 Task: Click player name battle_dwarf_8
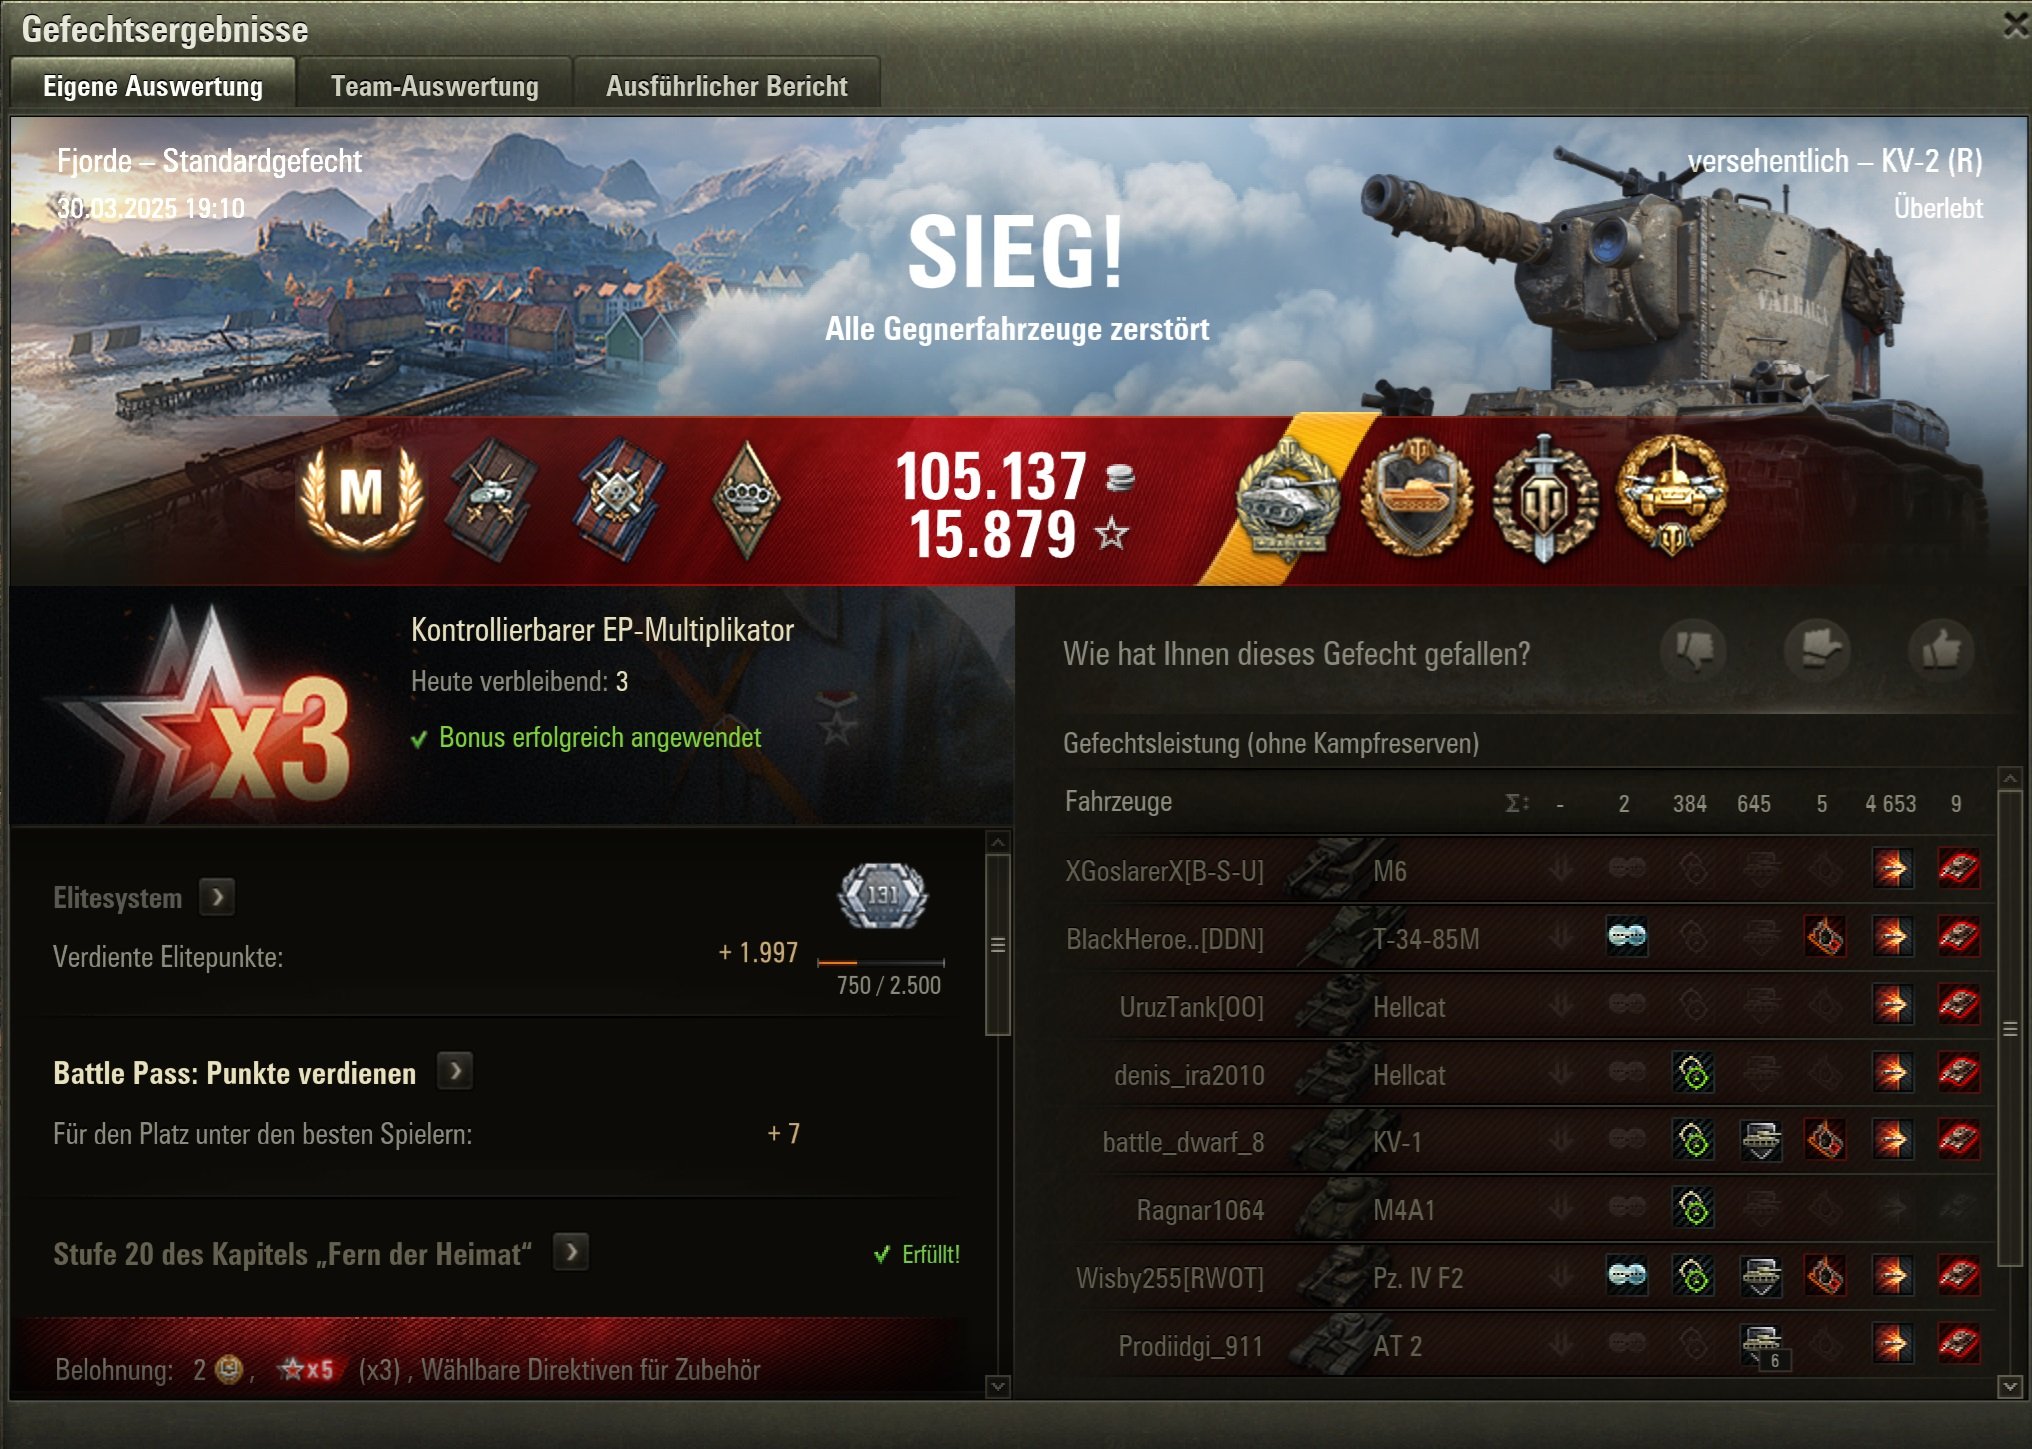[x=1183, y=1142]
